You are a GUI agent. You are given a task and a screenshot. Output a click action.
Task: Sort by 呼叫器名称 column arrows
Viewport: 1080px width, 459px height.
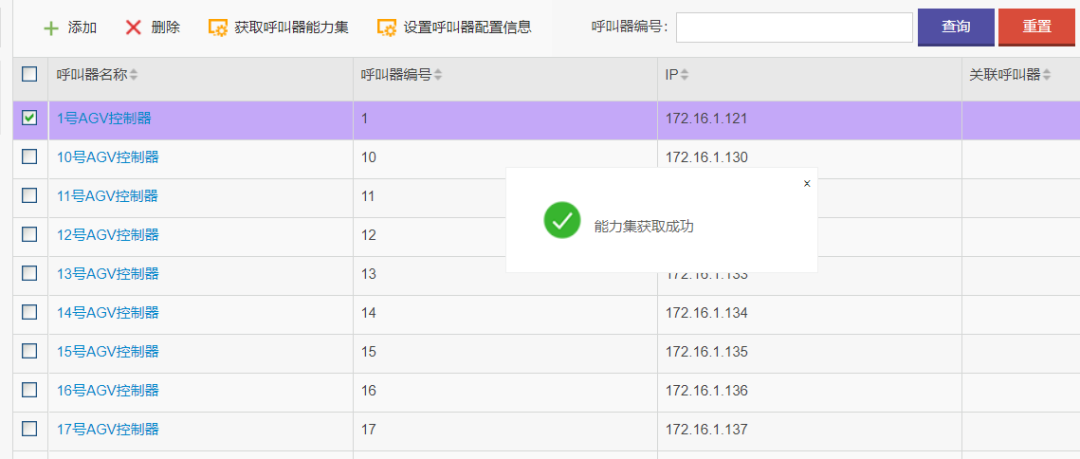point(134,76)
